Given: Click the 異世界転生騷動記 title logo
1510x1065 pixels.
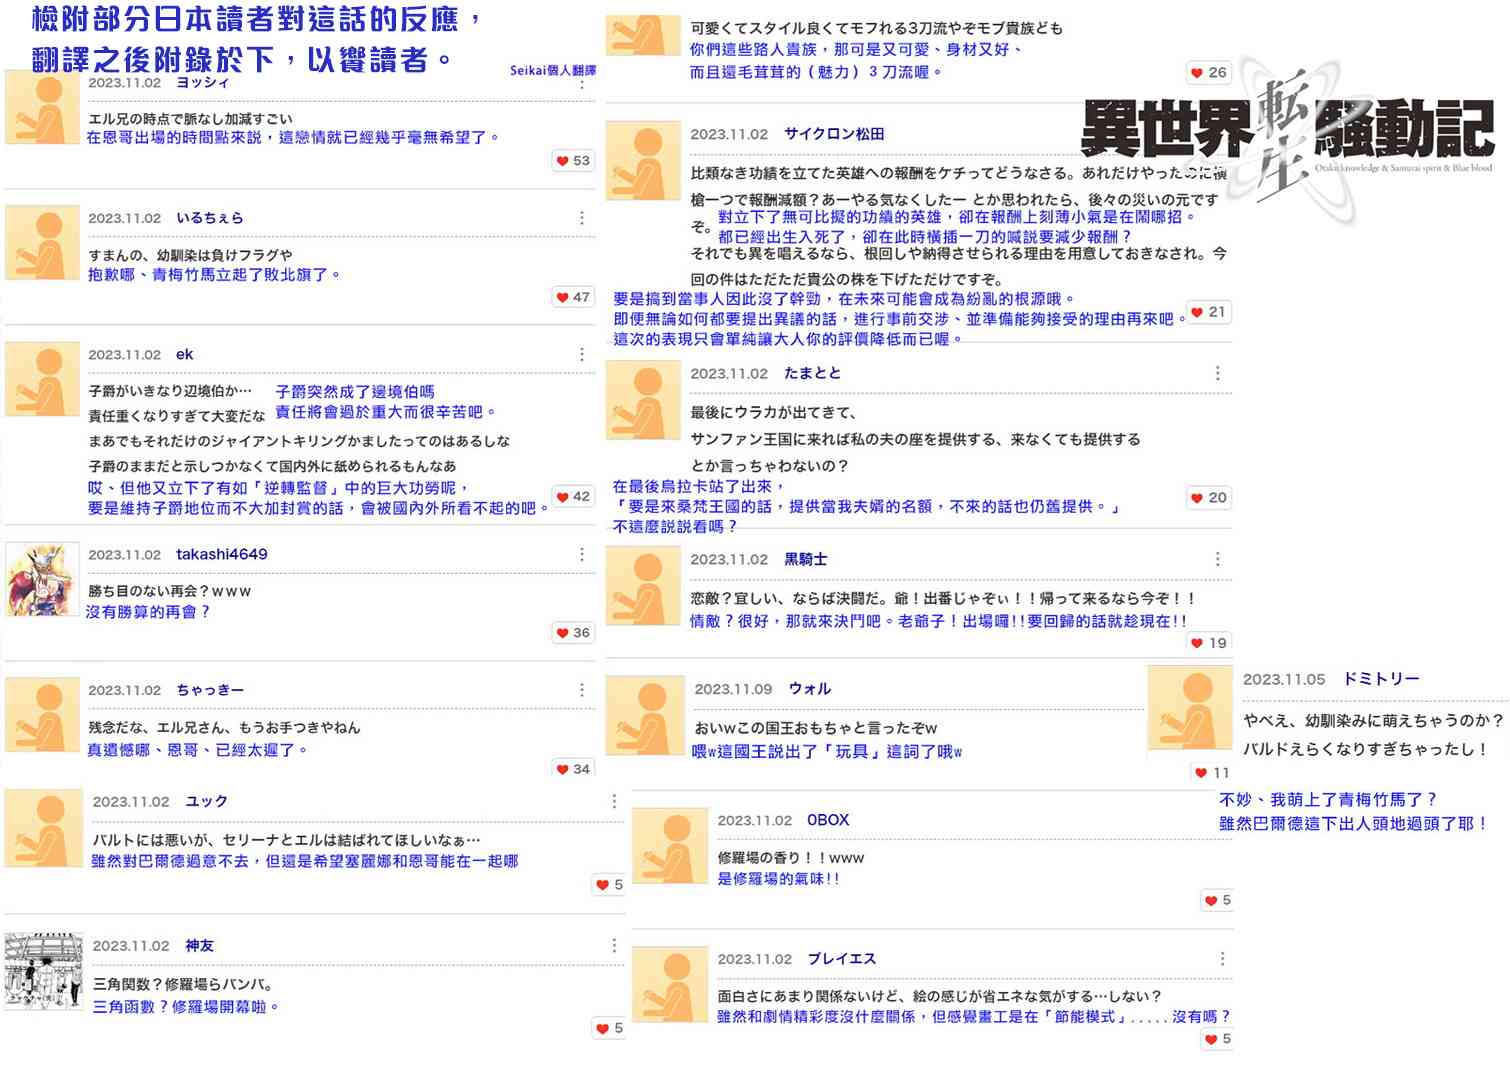Looking at the screenshot, I should coord(1287,132).
